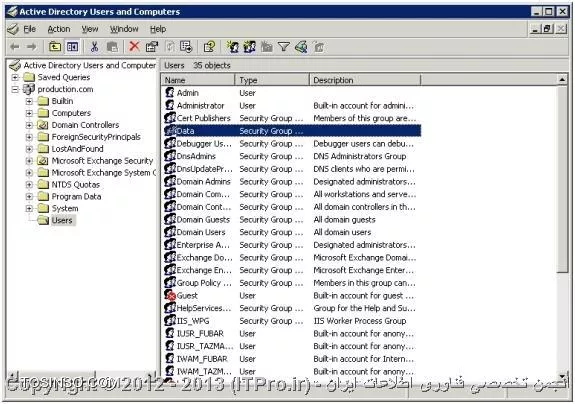This screenshot has width=575, height=404.
Task: Click the Help toolbar icon
Action: point(209,47)
